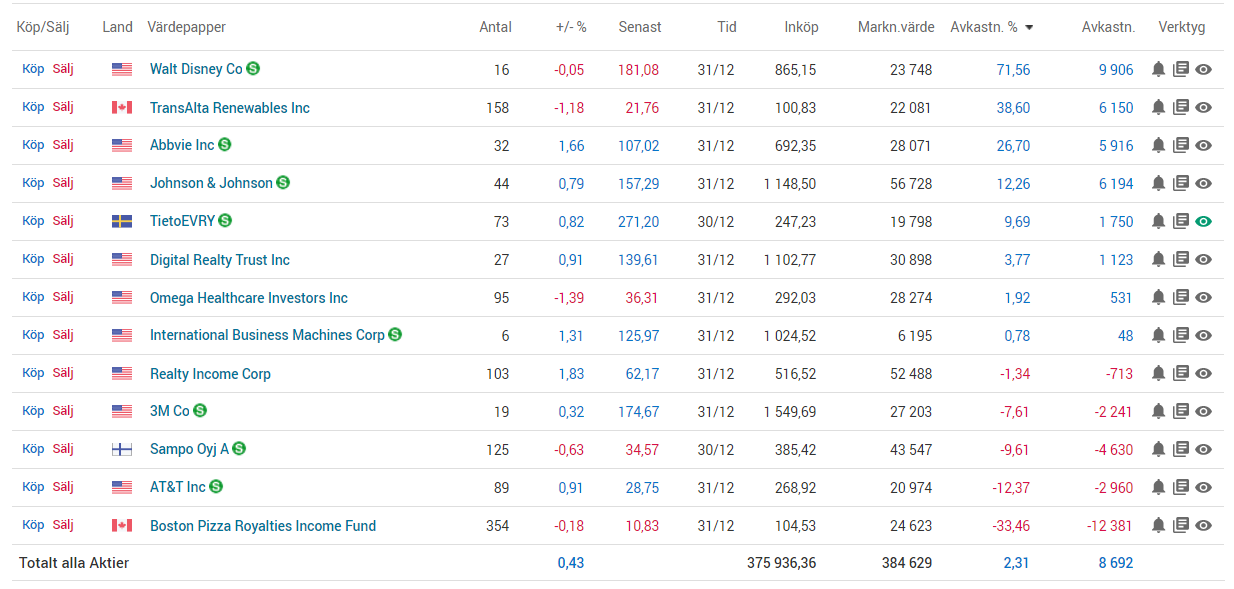Click Köp for Sampo Oyj A
Screen dimensions: 1234x589
(33, 448)
